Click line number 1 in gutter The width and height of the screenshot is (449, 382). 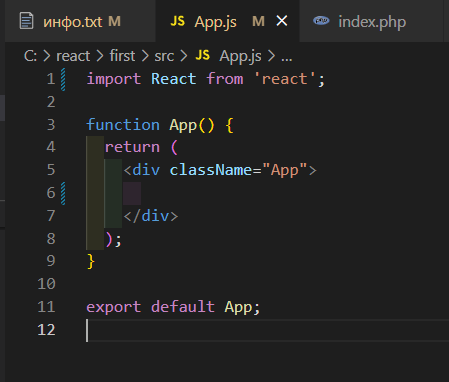51,79
